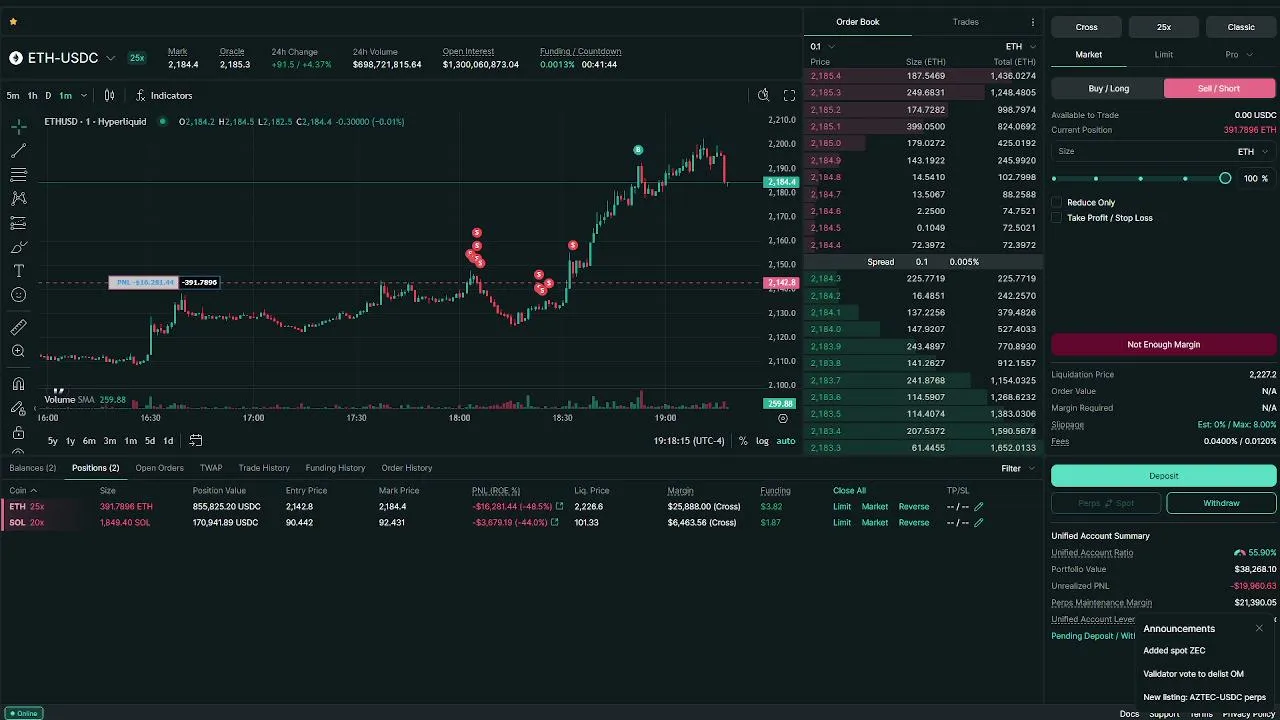Click Close All positions link

[849, 491]
